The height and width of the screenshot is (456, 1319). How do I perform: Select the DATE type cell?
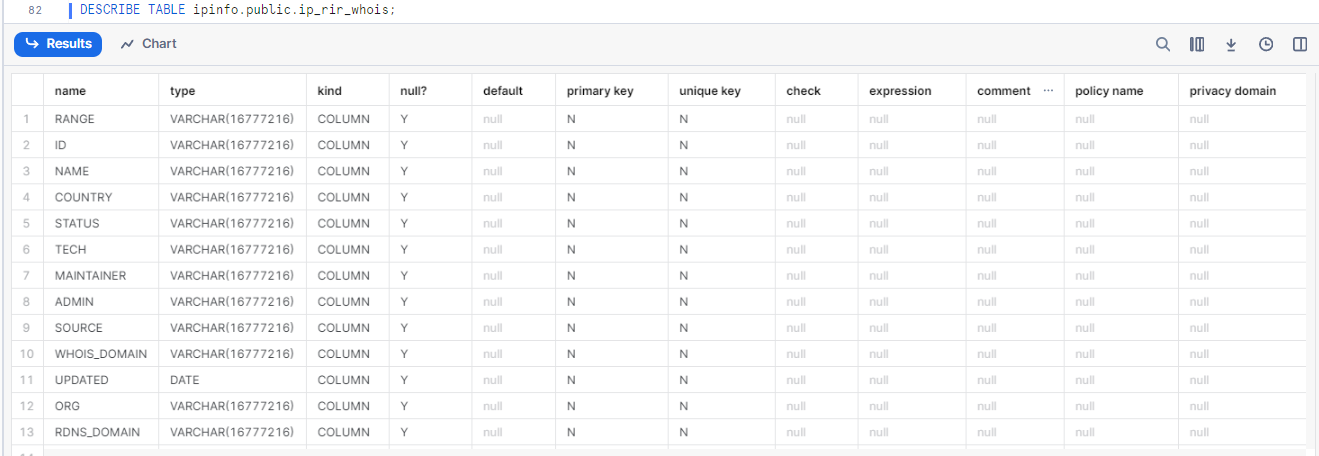pos(232,380)
